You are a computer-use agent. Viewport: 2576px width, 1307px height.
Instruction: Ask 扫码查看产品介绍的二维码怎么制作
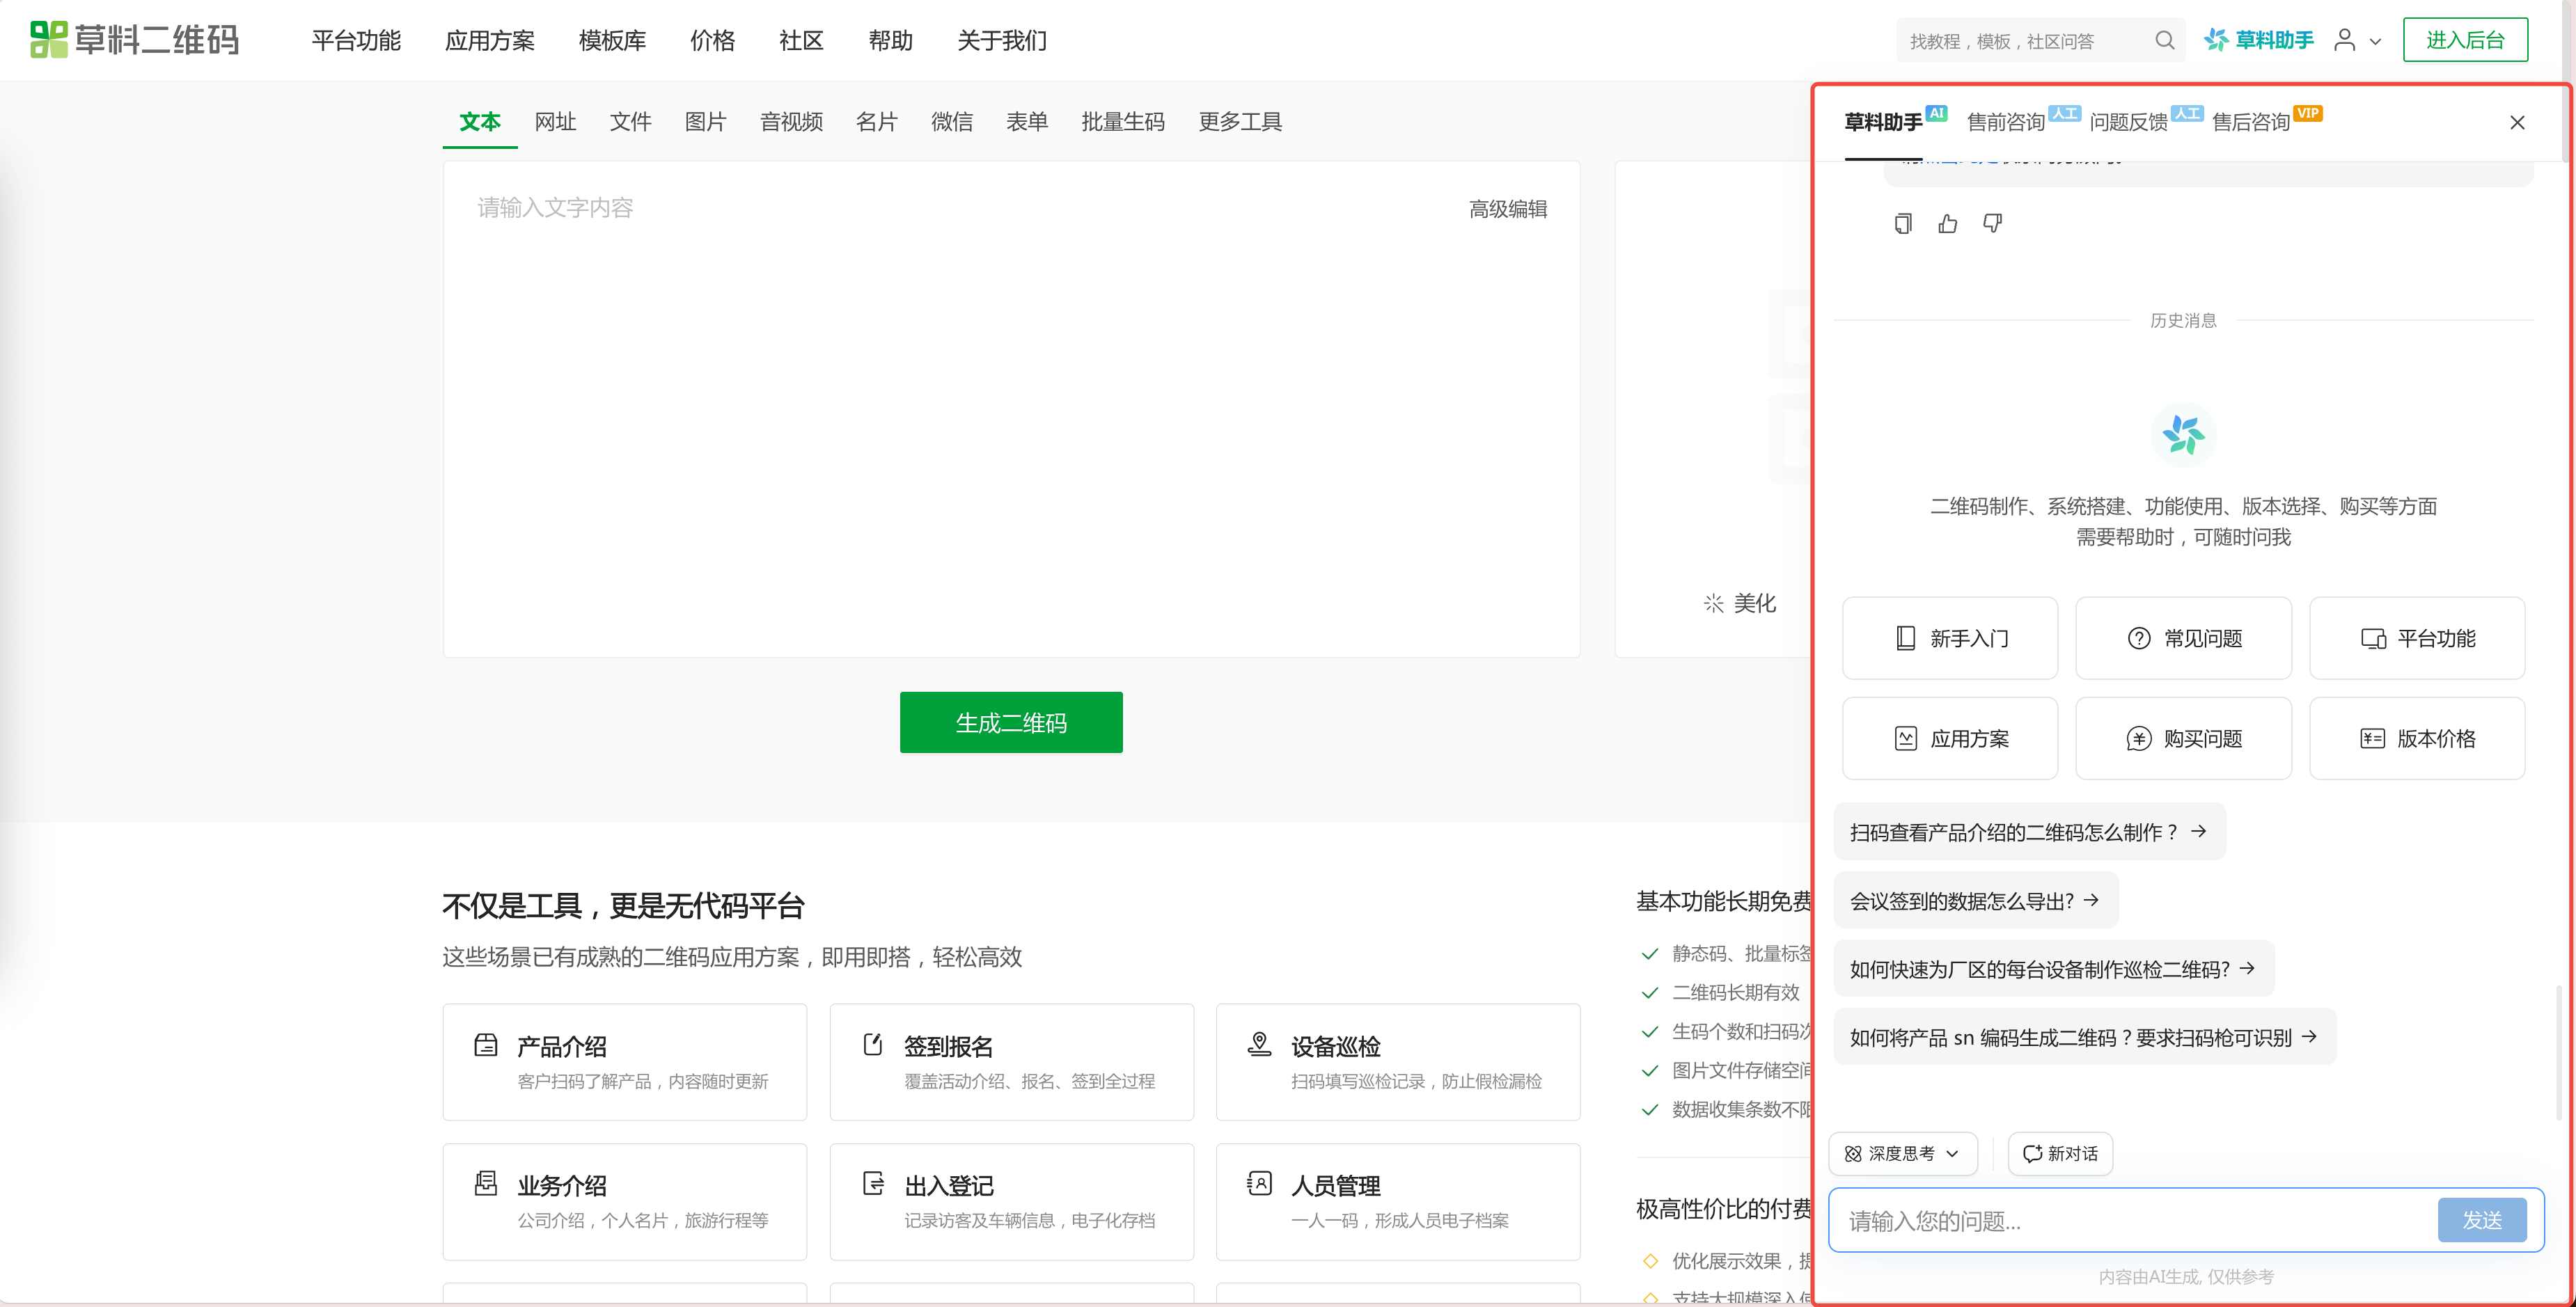[2029, 831]
